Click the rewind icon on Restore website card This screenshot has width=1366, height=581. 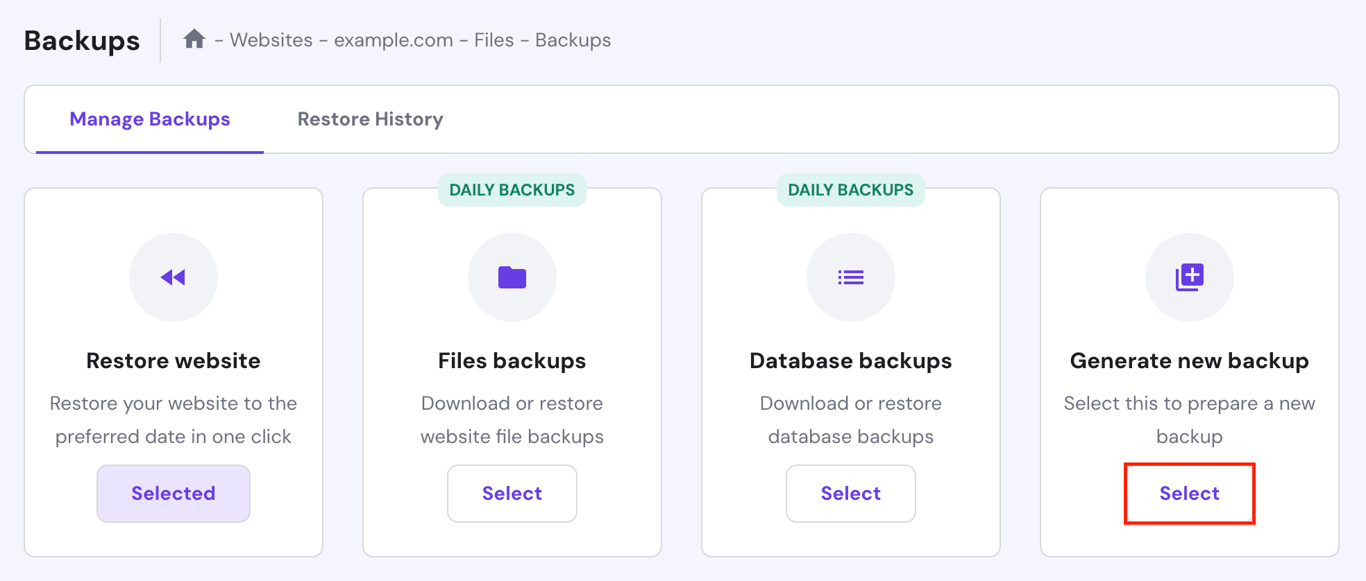[x=173, y=277]
